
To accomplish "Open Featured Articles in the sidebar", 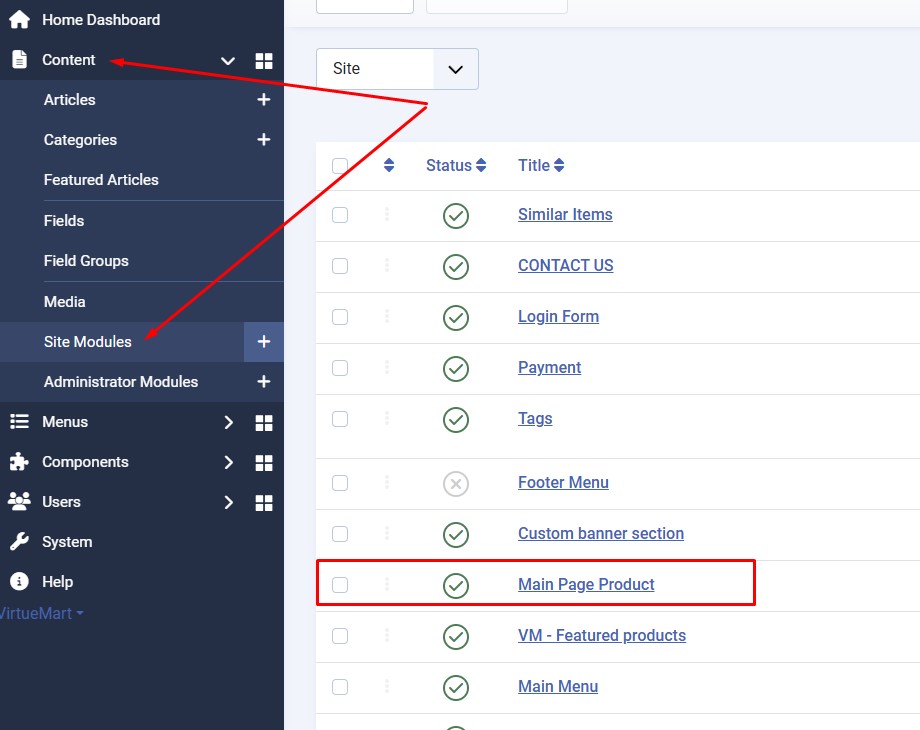I will click(101, 180).
